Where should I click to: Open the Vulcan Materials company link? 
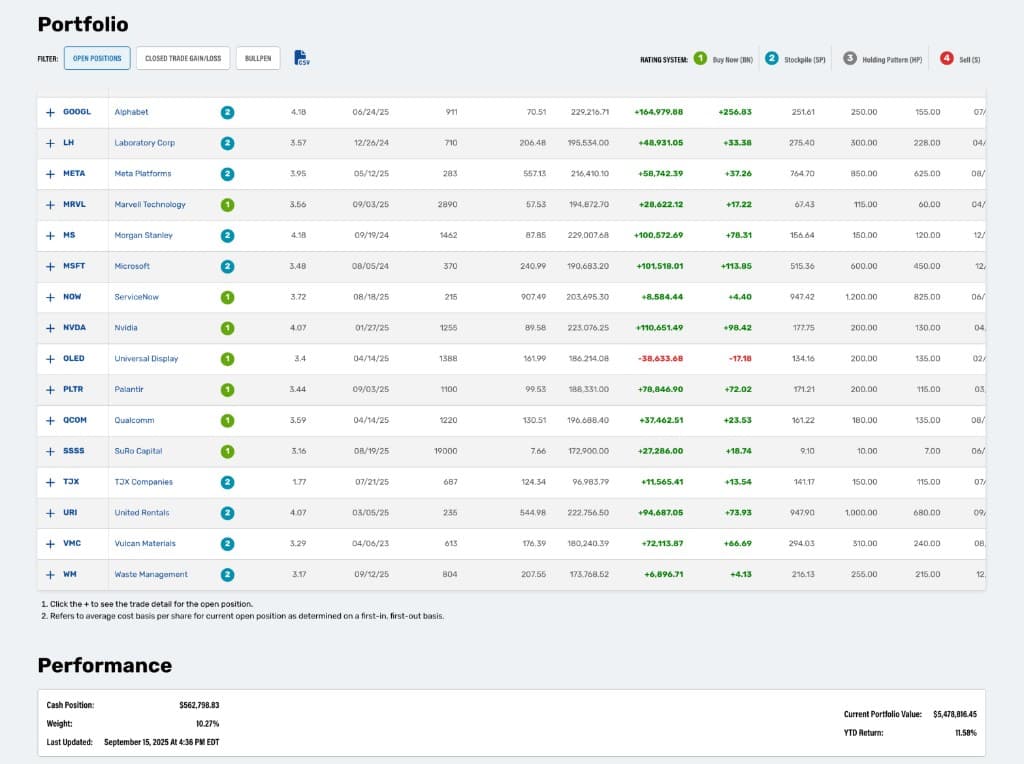pyautogui.click(x=145, y=544)
